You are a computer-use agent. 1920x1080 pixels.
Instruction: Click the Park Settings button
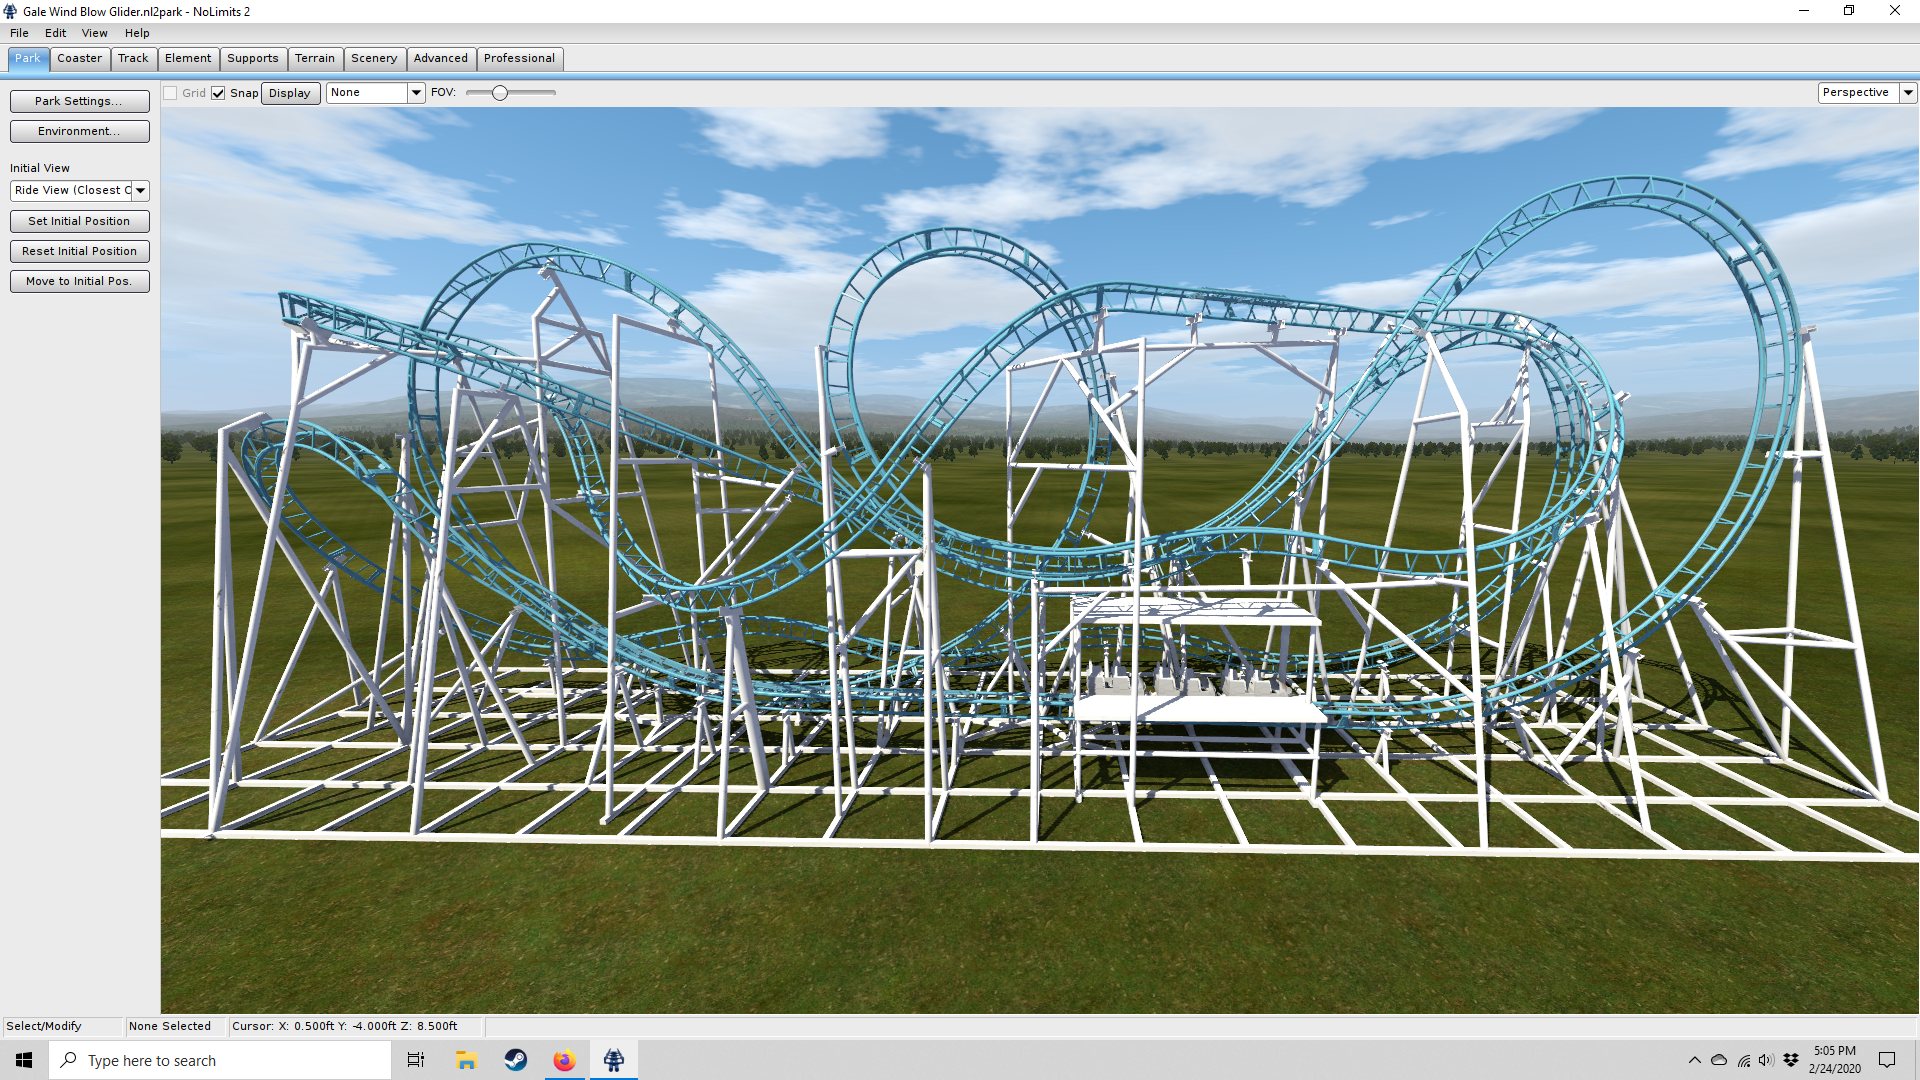point(79,101)
